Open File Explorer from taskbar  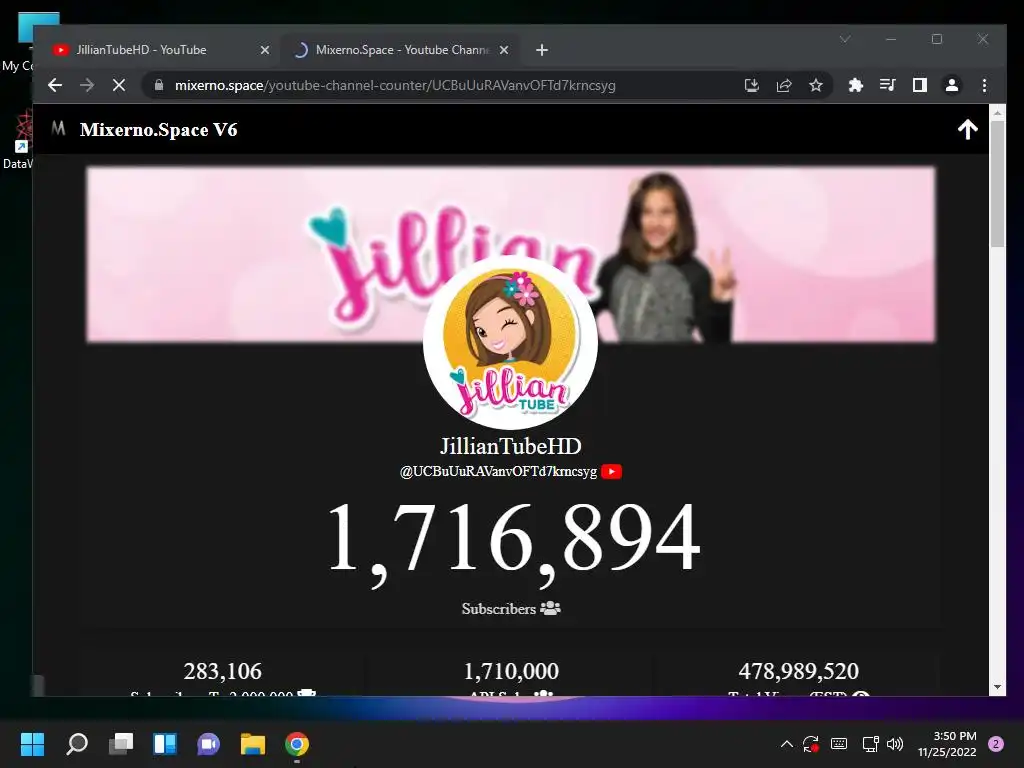[x=253, y=744]
